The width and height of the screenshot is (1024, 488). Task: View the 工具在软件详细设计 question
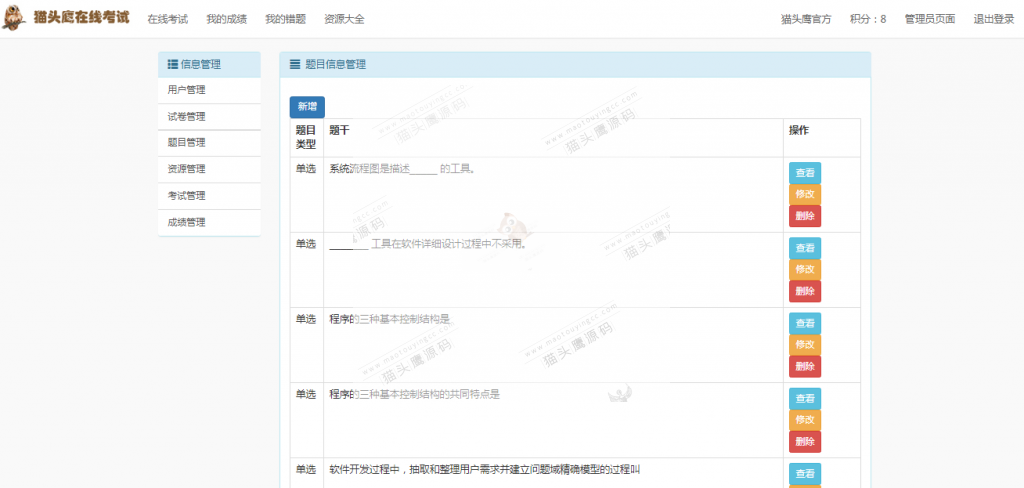(805, 248)
